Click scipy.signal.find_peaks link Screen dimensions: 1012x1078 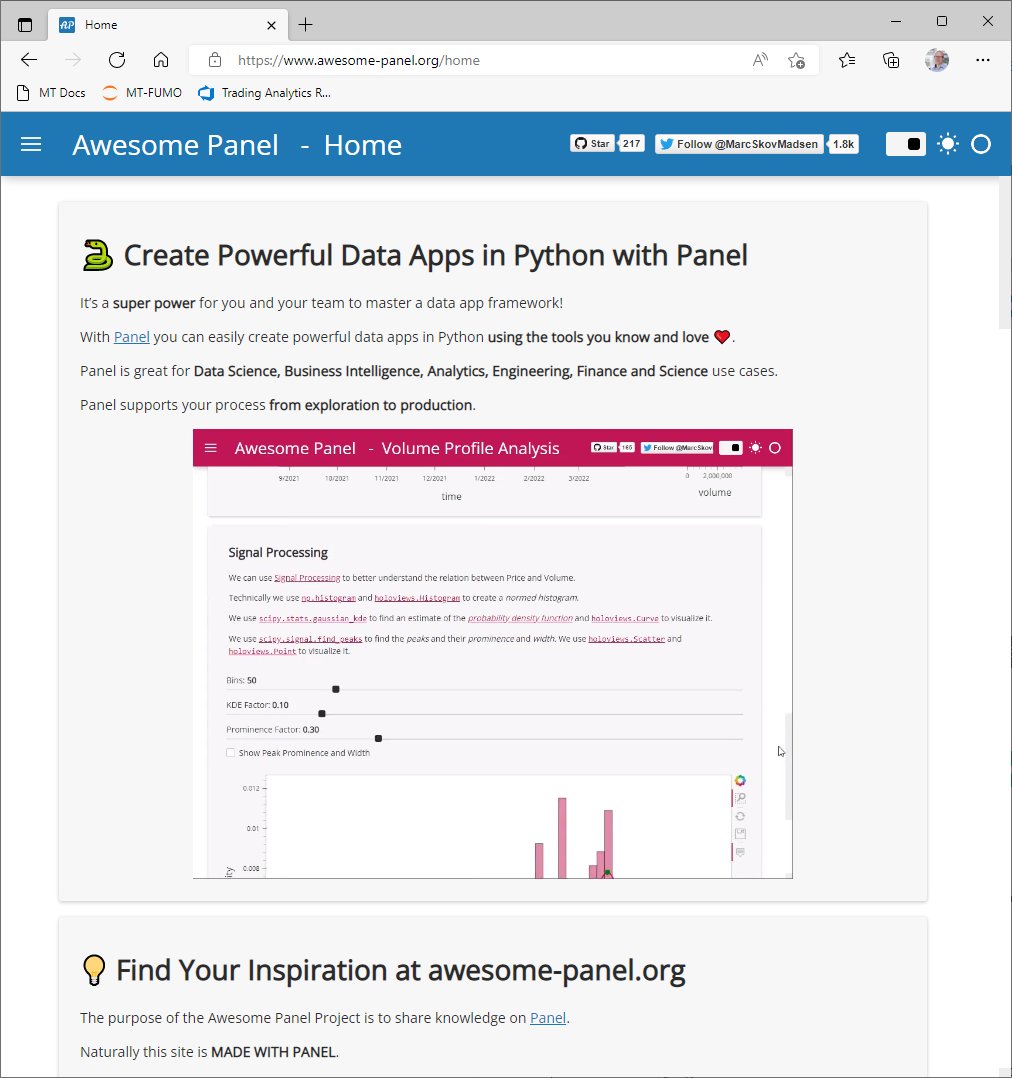coord(310,639)
